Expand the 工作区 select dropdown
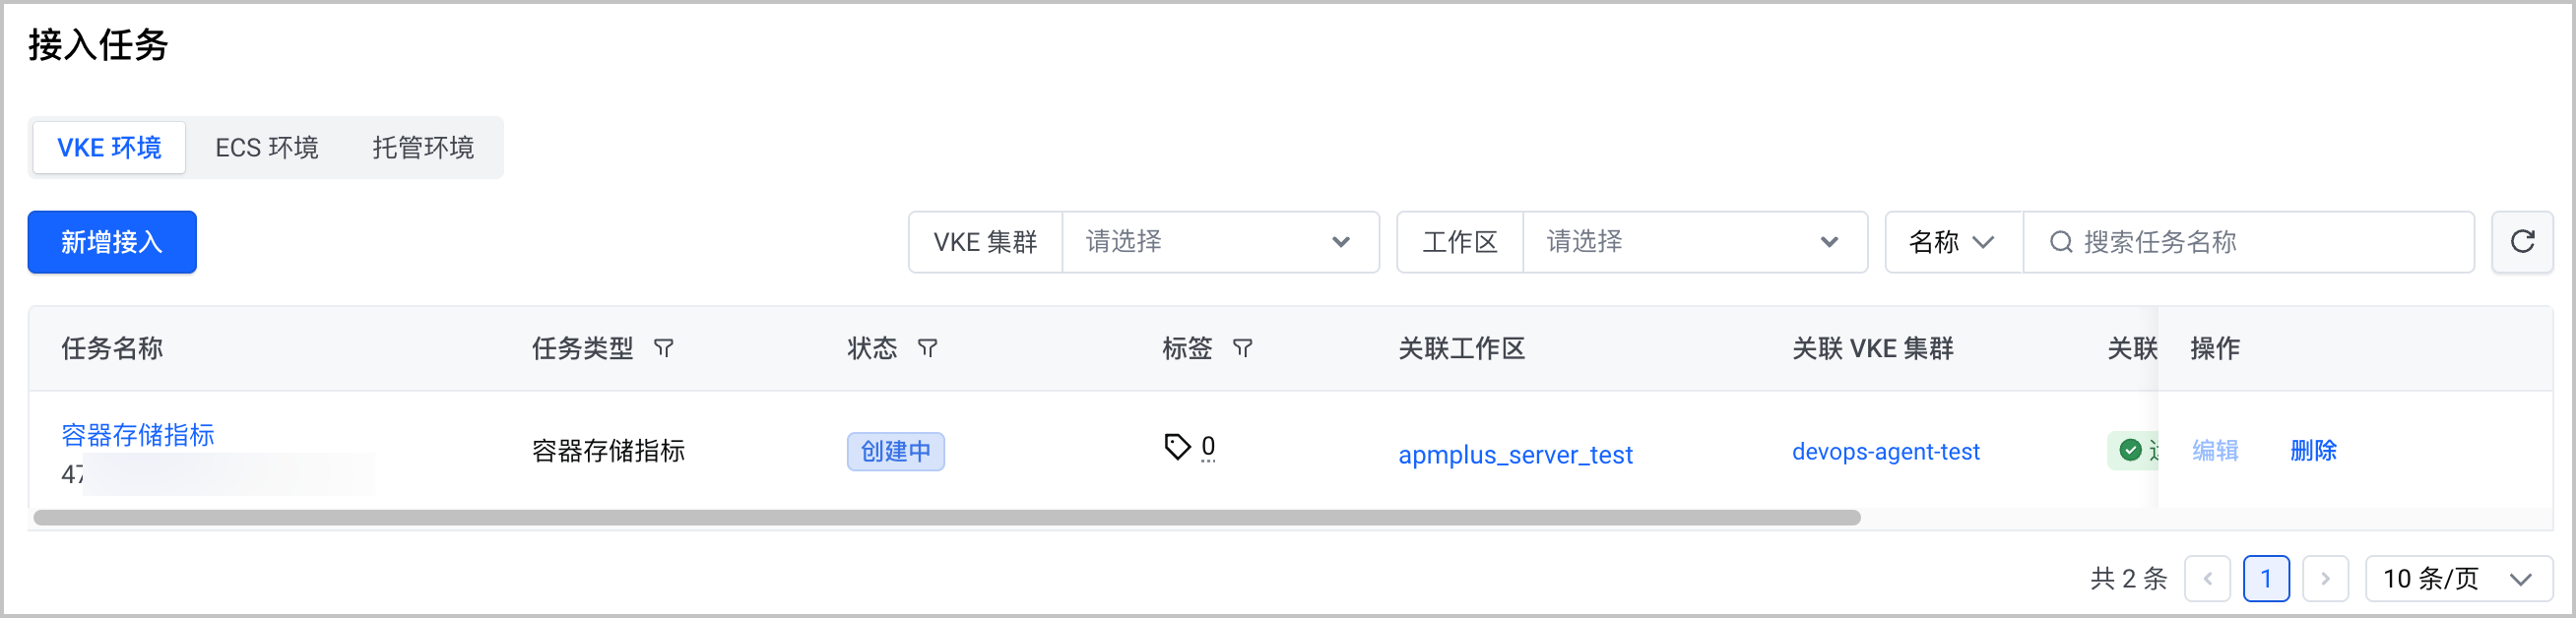Viewport: 2576px width, 618px height. click(1694, 242)
